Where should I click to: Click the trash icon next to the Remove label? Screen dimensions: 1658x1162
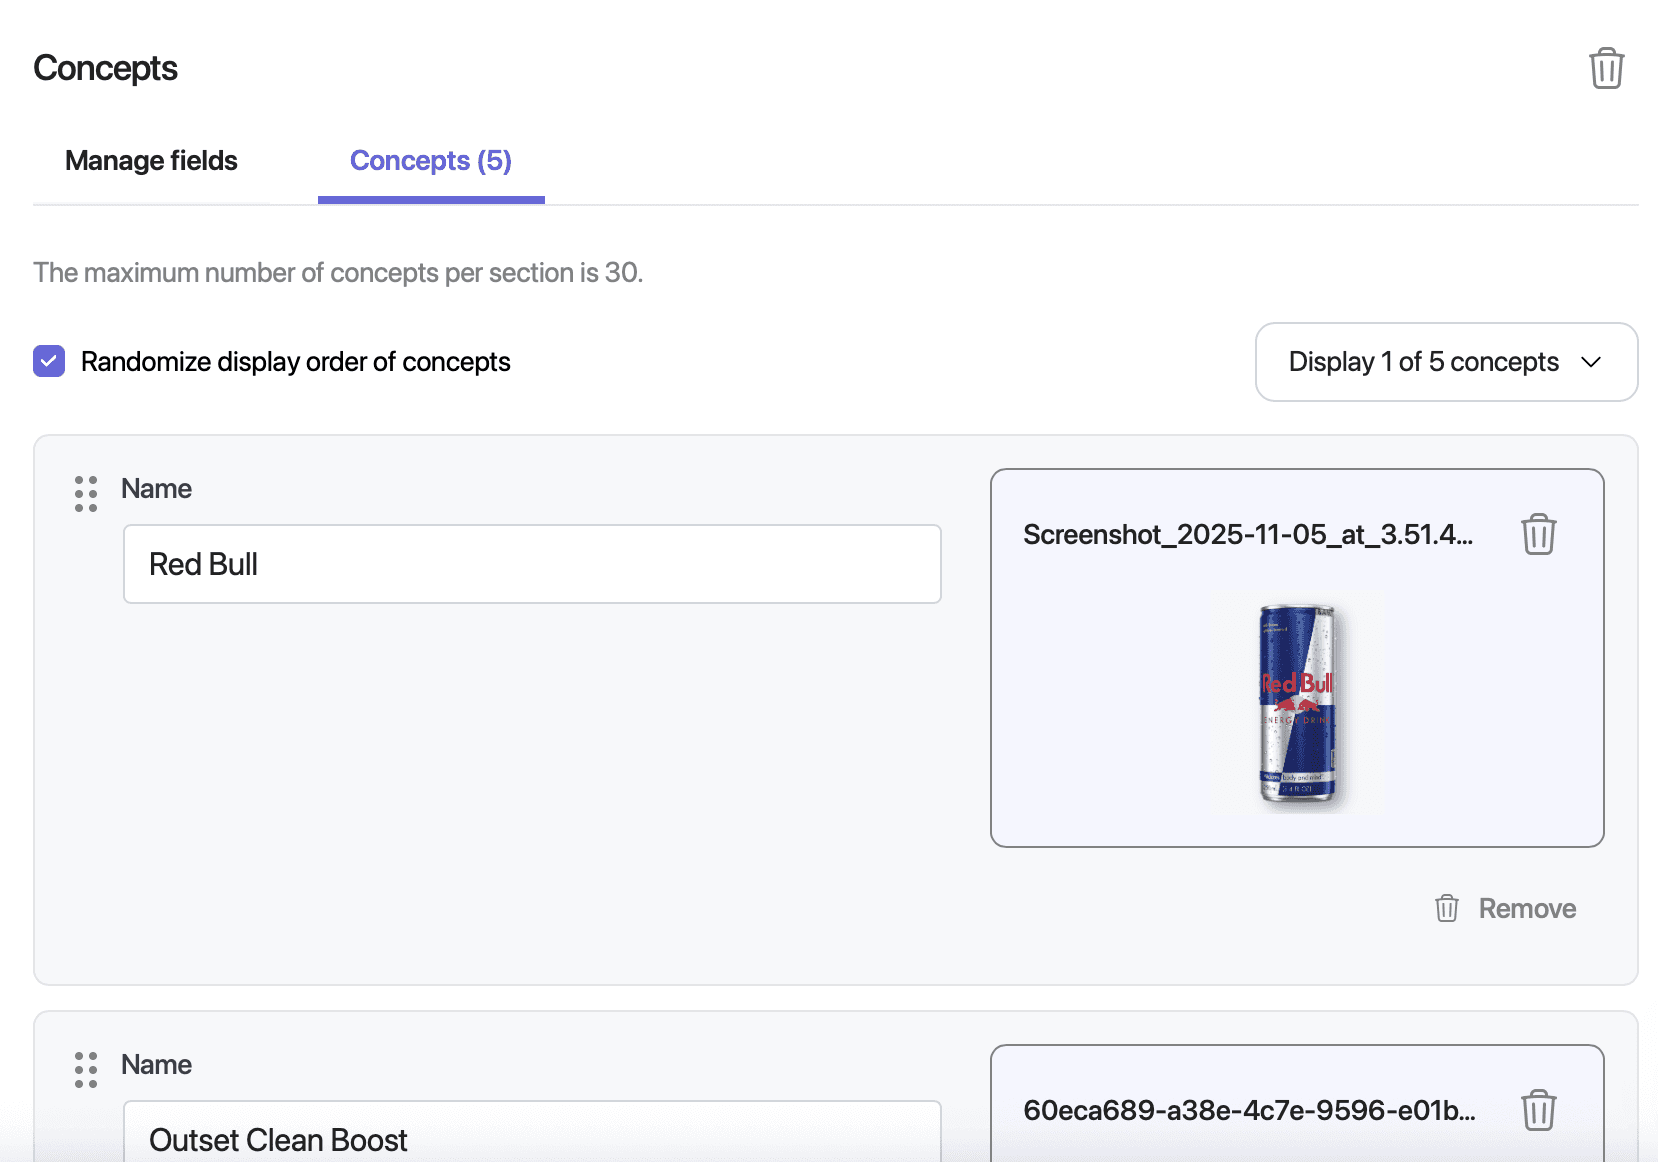(x=1446, y=908)
